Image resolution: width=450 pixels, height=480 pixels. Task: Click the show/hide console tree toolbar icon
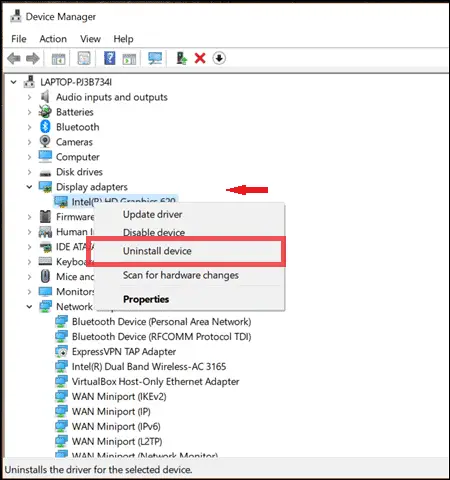click(x=59, y=59)
